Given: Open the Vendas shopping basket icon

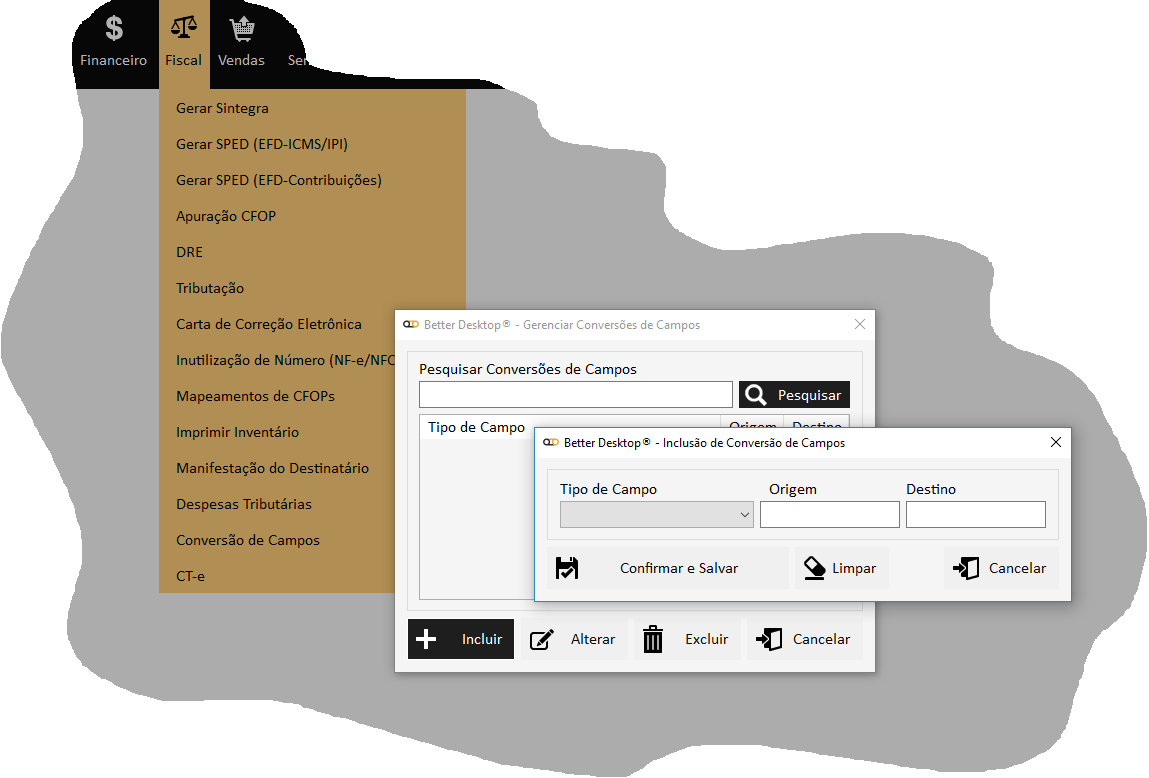Looking at the screenshot, I should coord(241,28).
